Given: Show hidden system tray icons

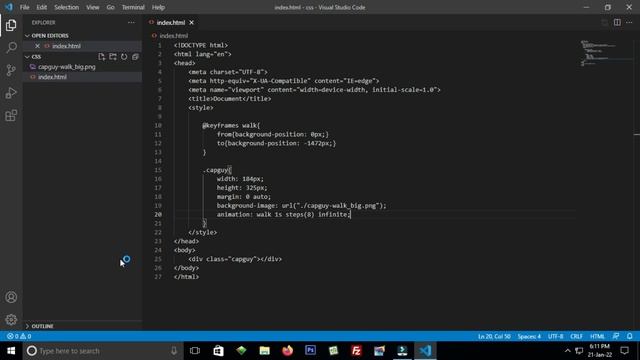Looking at the screenshot, I should [x=567, y=351].
